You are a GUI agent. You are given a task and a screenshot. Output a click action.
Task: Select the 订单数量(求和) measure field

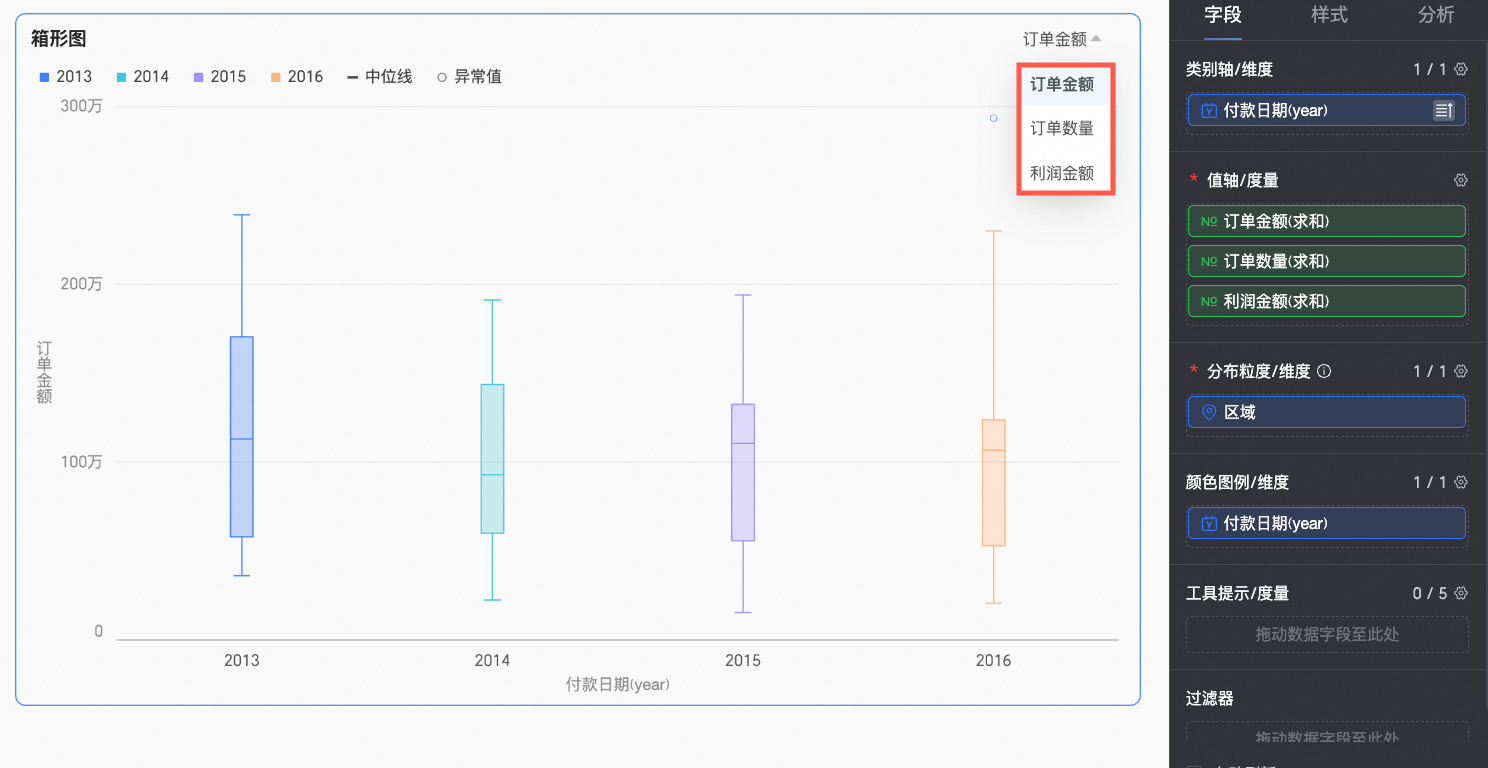[x=1326, y=261]
